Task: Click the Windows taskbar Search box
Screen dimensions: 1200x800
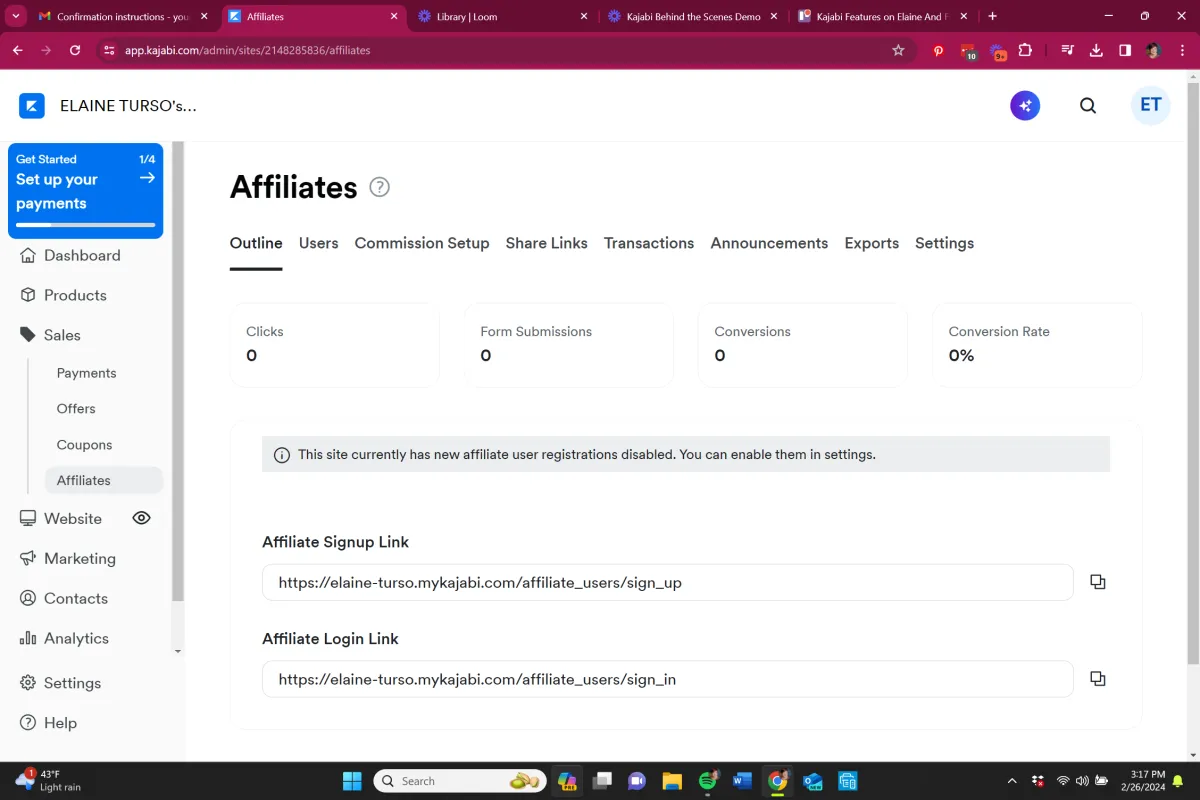Action: point(460,781)
